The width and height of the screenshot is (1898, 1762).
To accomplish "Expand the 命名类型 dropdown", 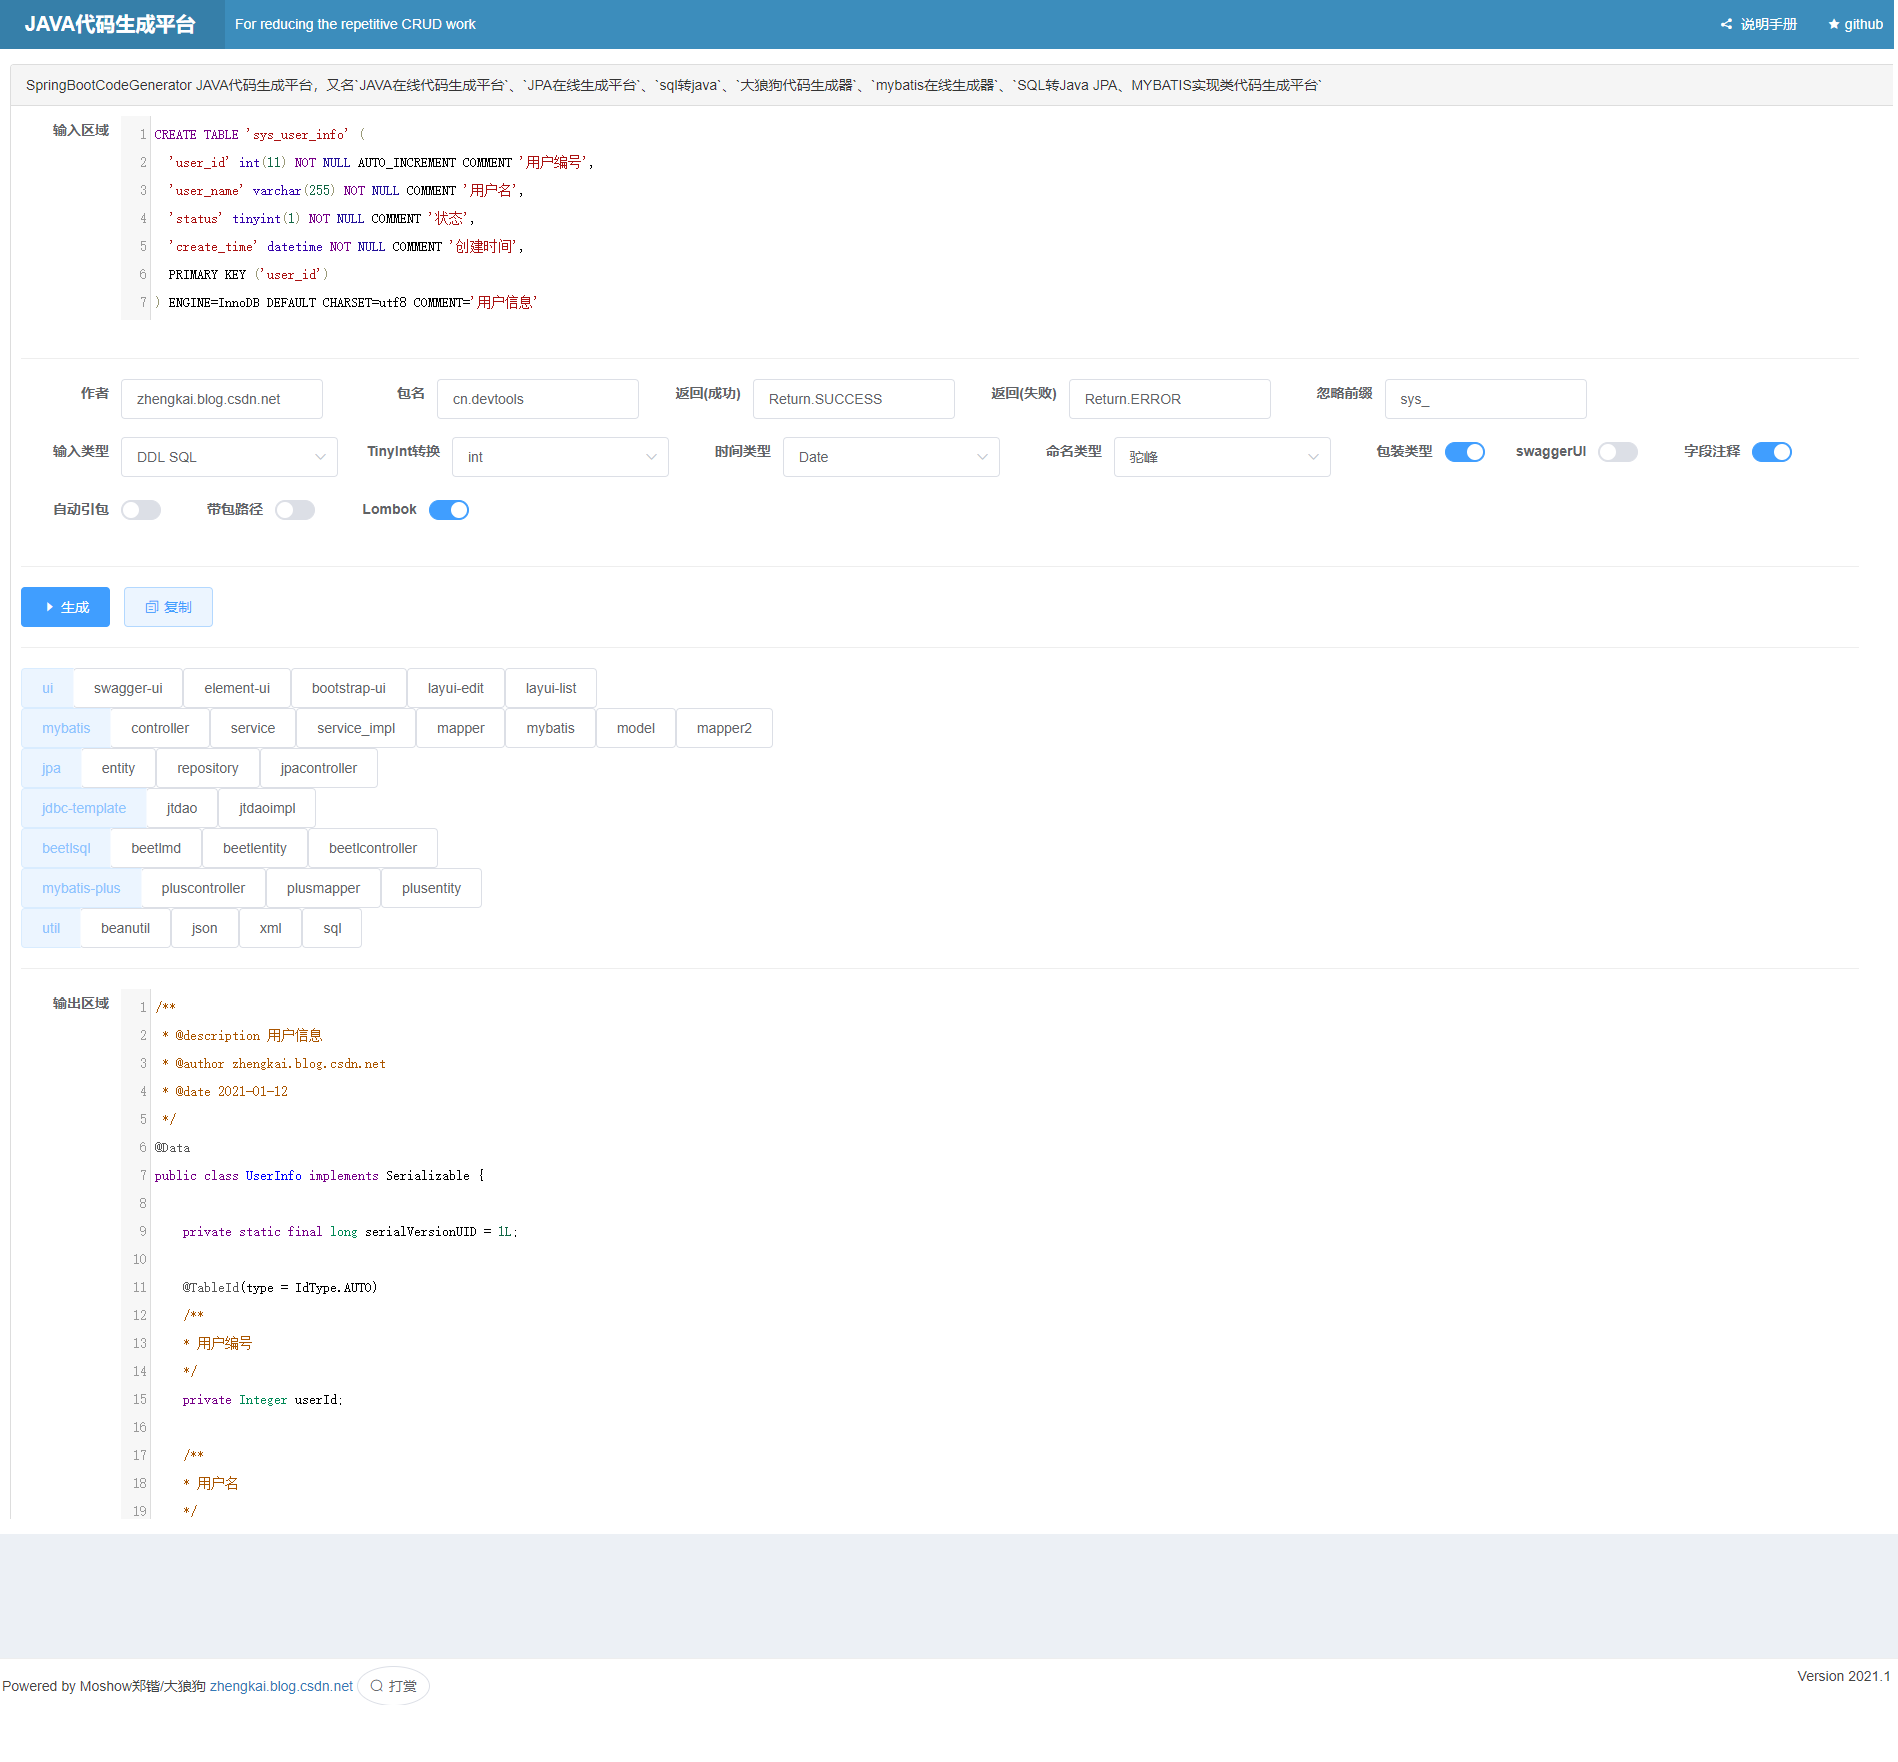I will coord(1222,457).
